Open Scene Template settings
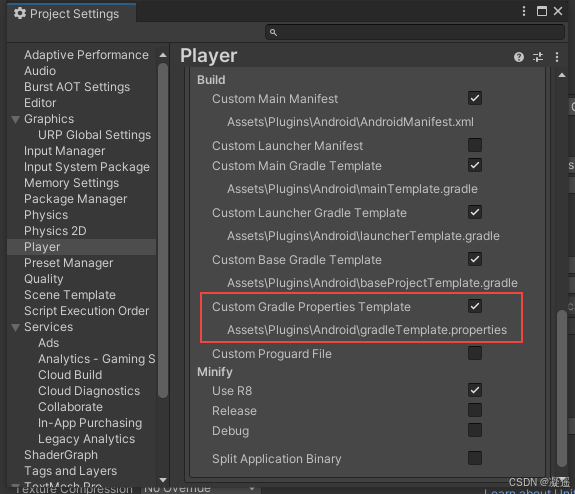This screenshot has height=494, width=575. tap(70, 295)
